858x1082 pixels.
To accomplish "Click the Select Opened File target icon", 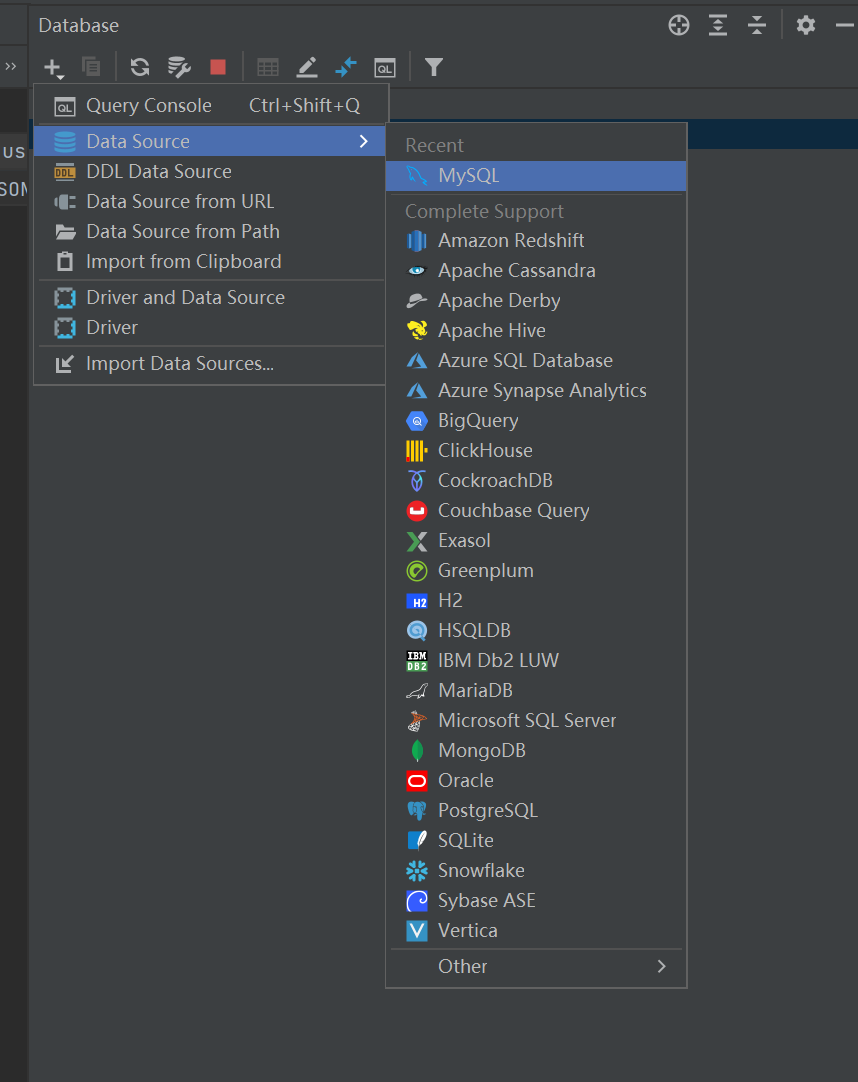I will (x=679, y=25).
